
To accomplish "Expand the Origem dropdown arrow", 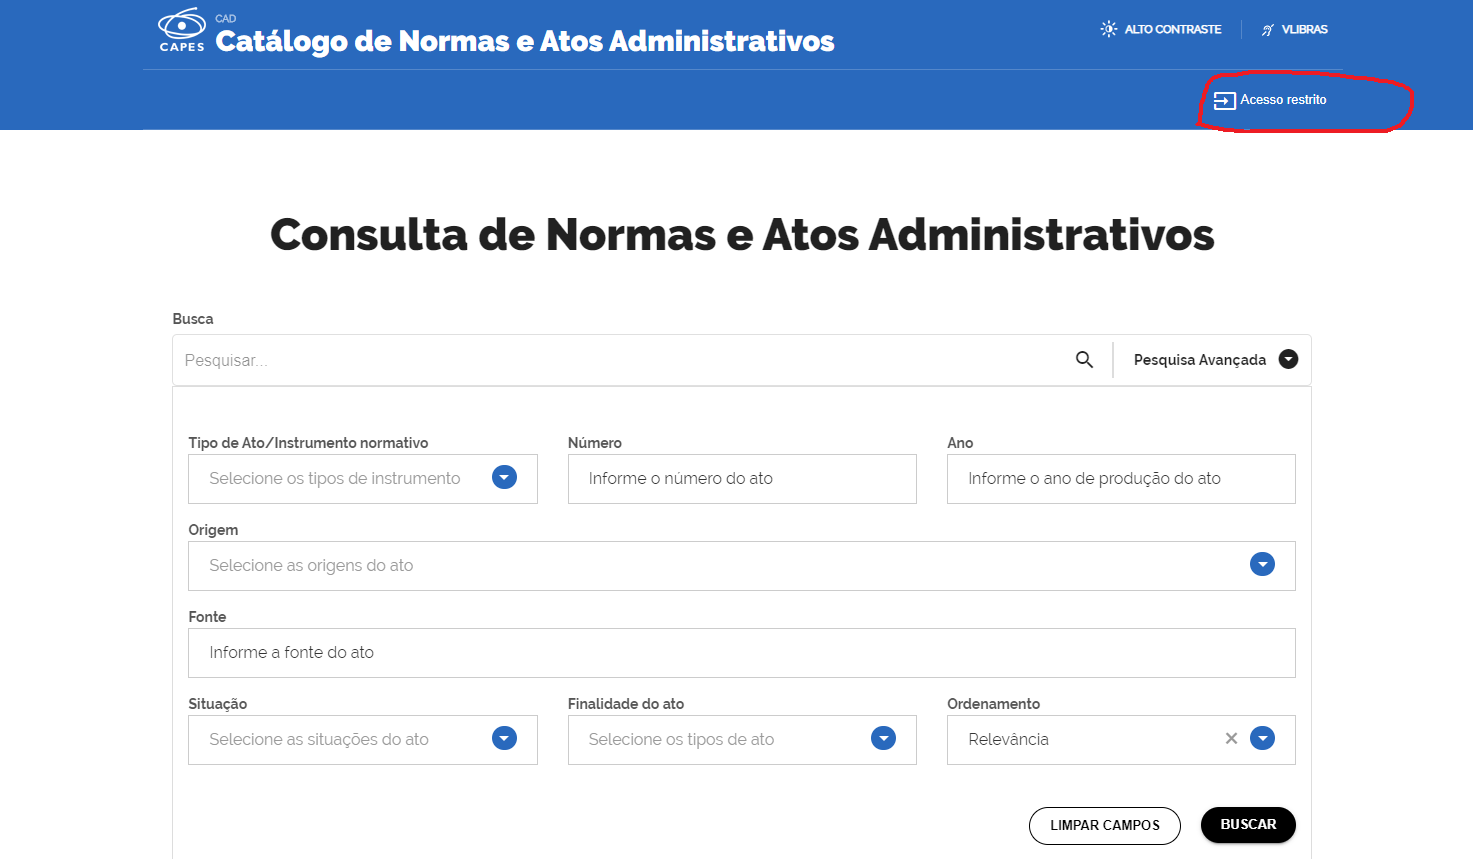I will [1262, 565].
